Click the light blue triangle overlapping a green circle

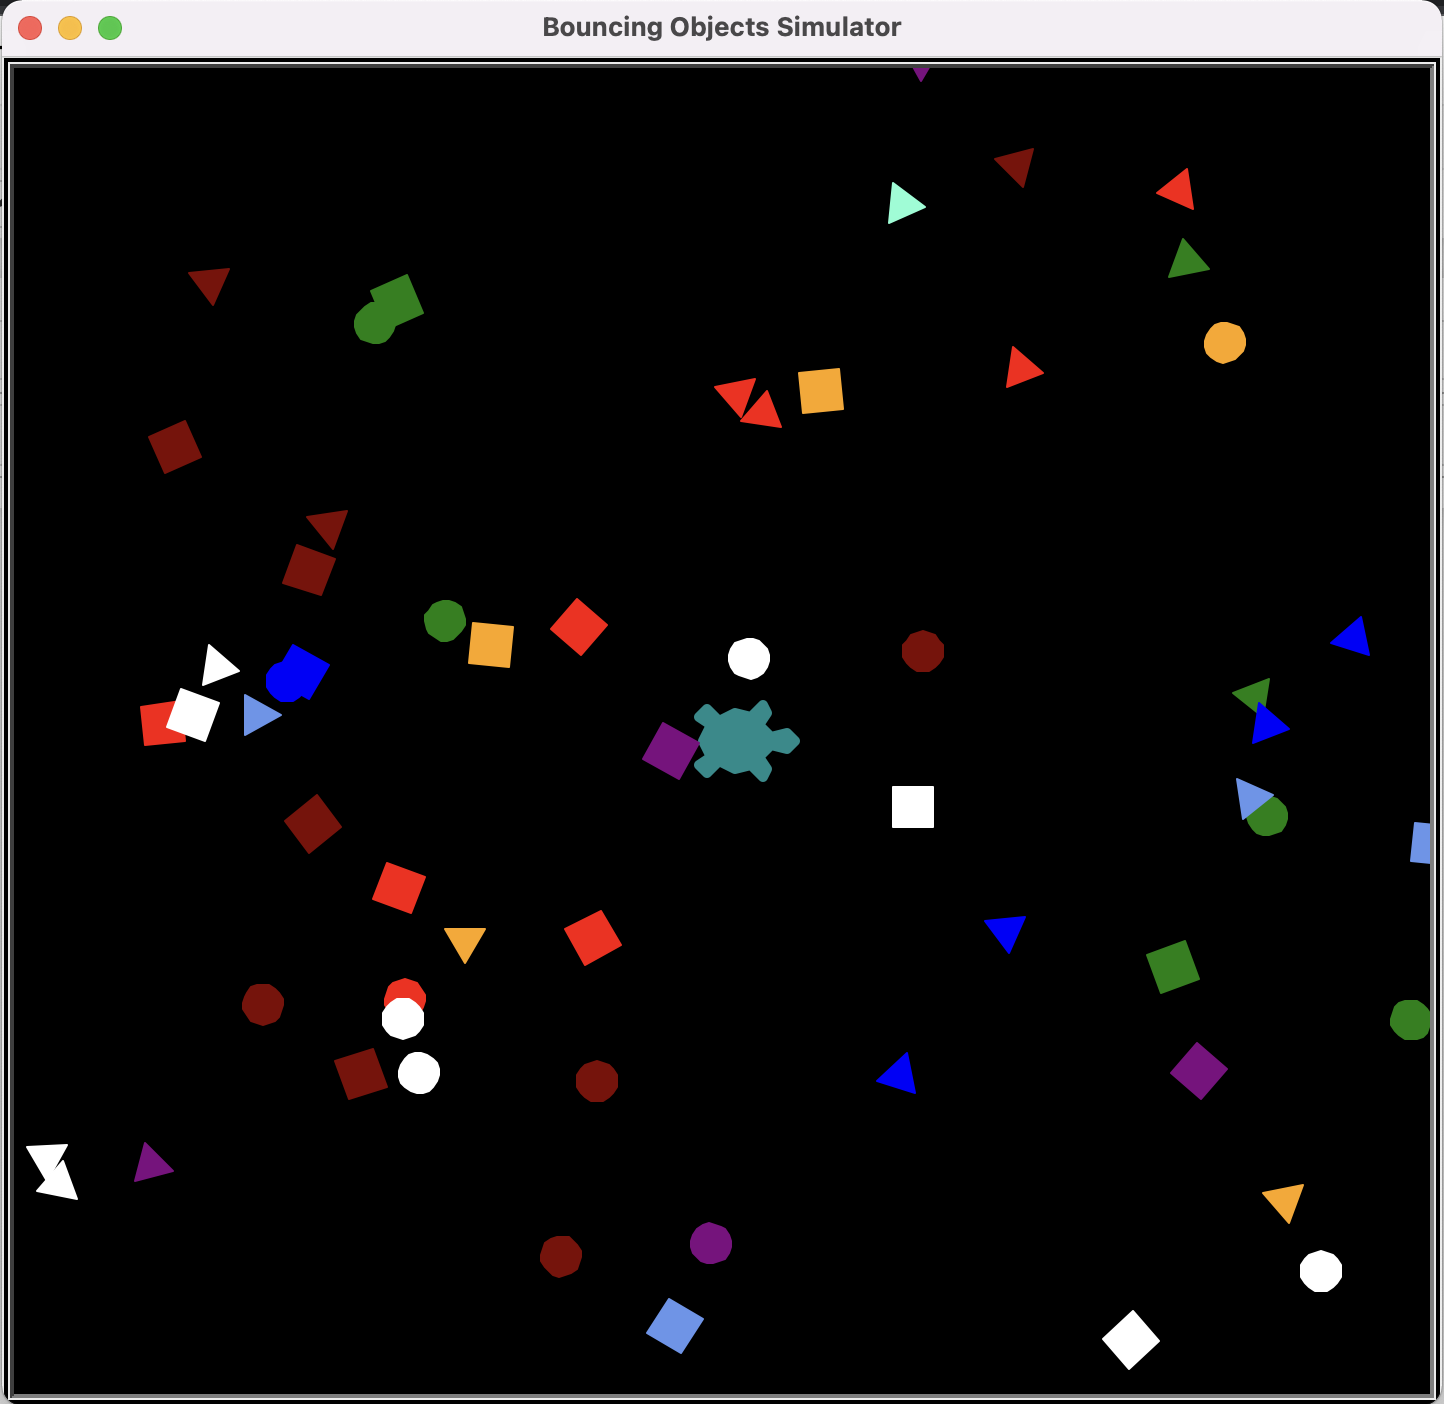tap(1252, 797)
